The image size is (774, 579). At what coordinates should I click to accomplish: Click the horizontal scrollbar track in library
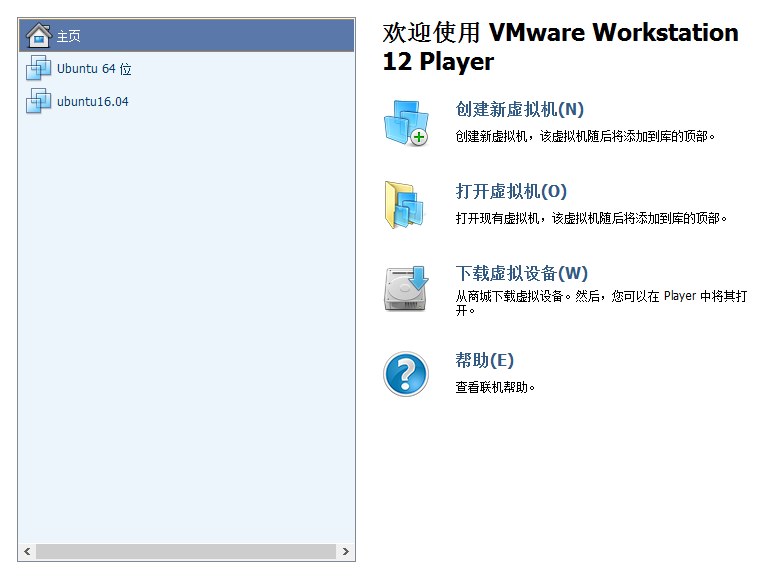[187, 551]
